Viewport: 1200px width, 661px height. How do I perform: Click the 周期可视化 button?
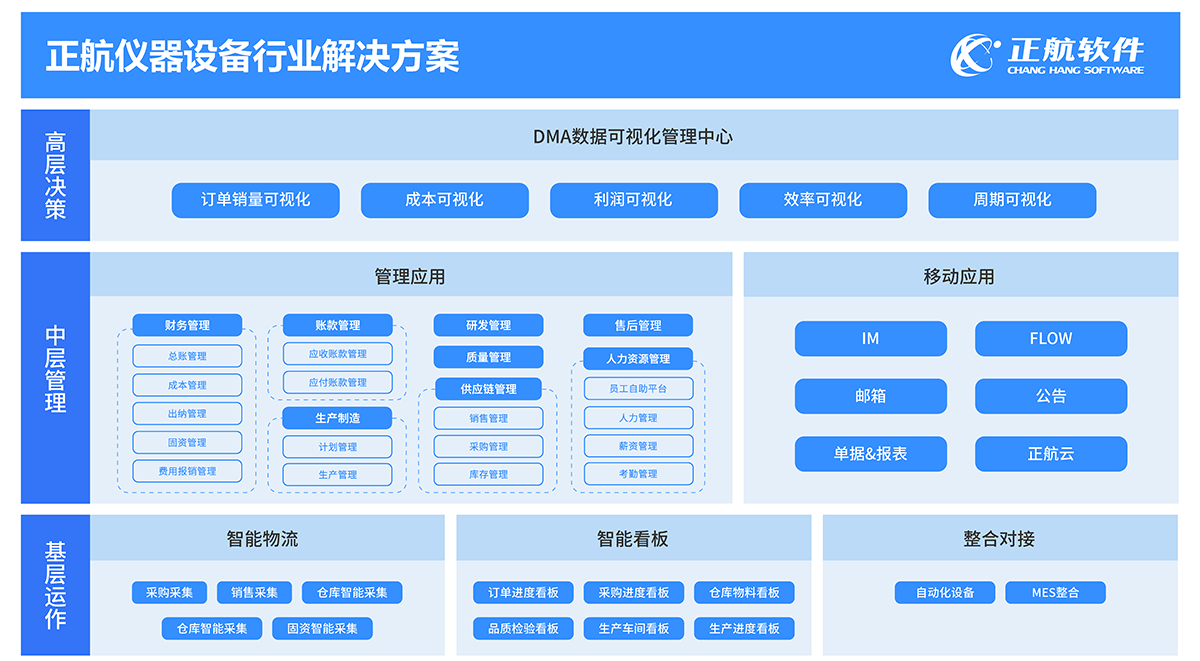[1012, 200]
